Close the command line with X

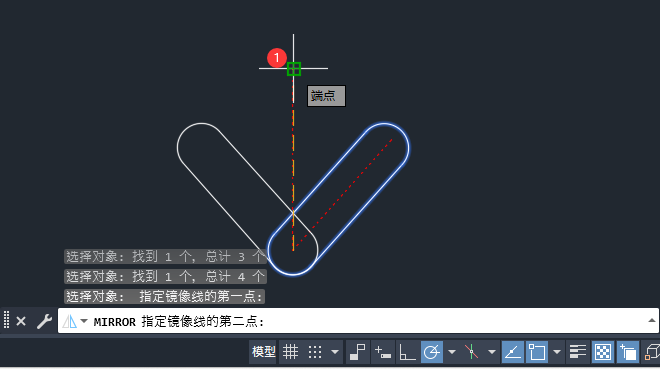click(x=21, y=322)
